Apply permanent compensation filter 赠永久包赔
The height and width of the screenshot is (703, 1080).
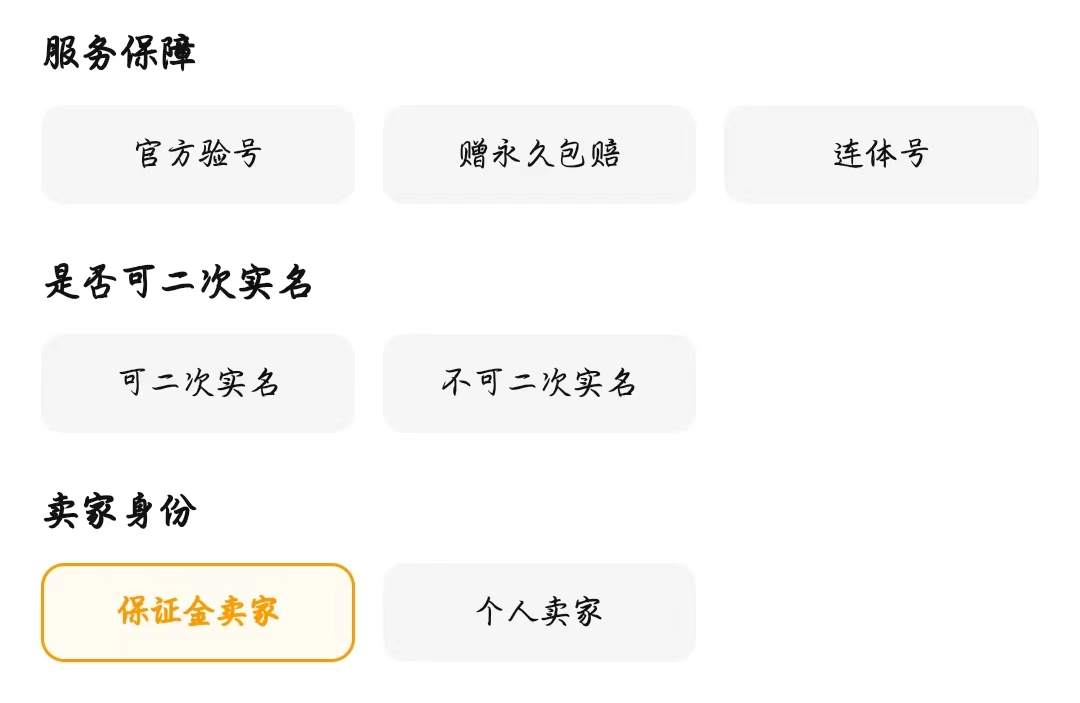pyautogui.click(x=539, y=154)
